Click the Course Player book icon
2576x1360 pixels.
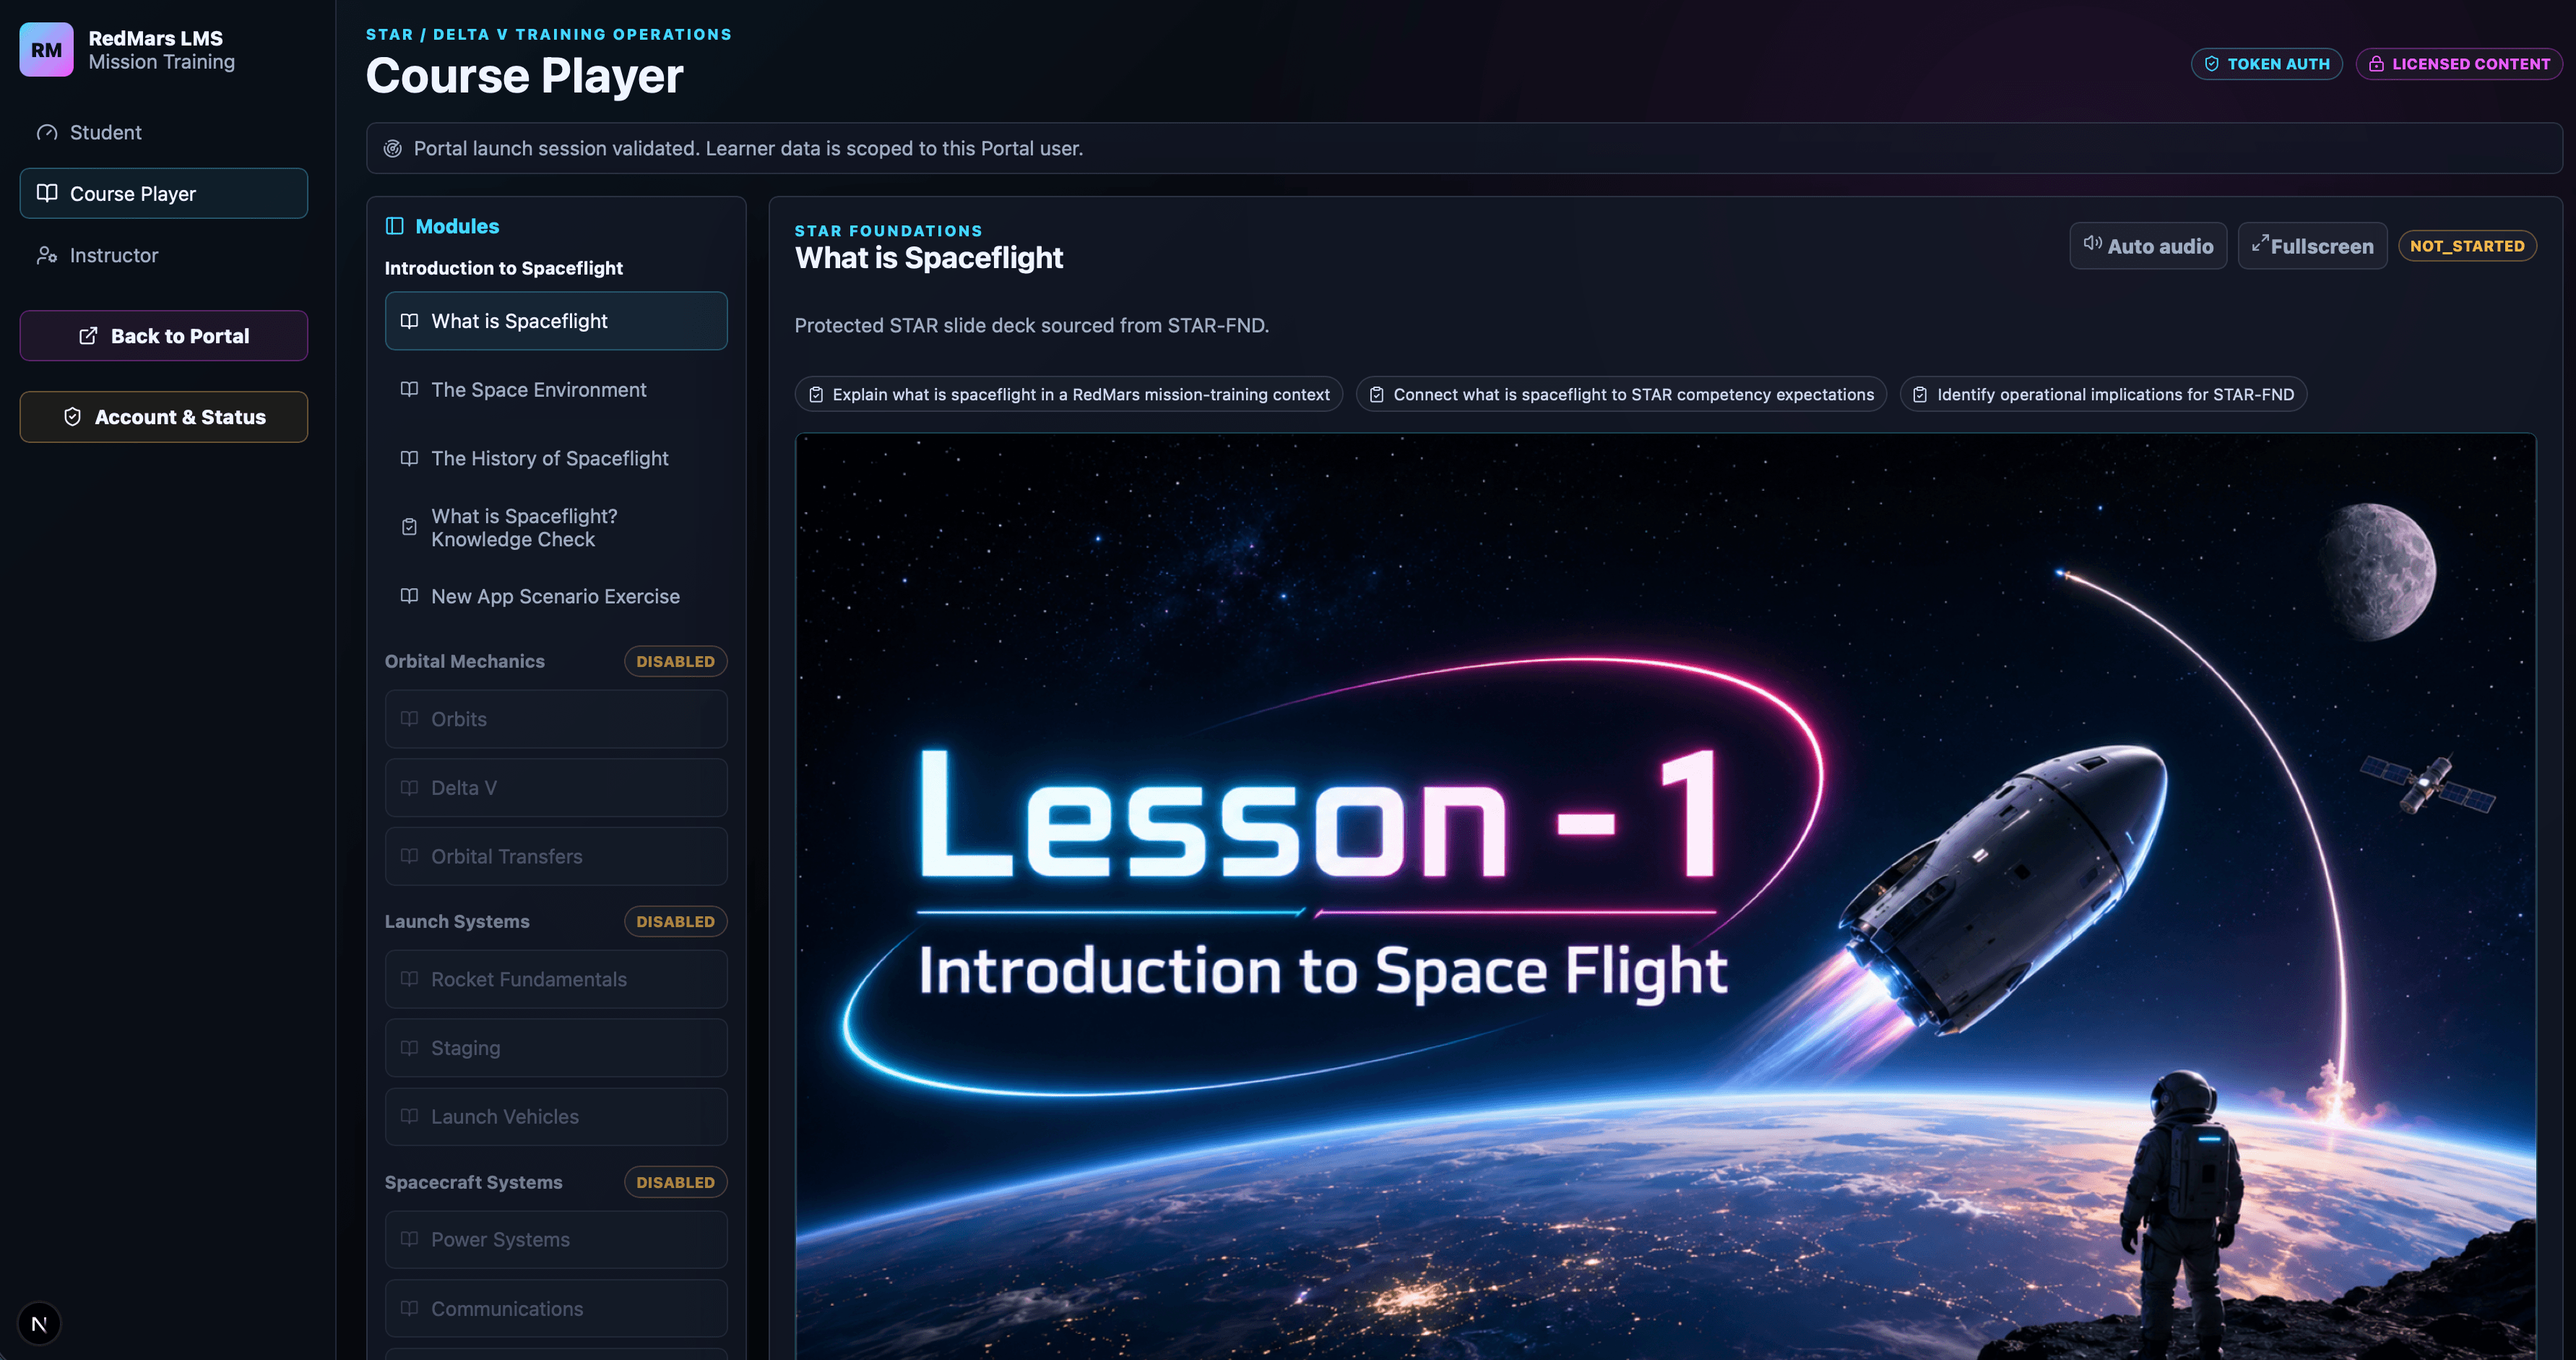tap(47, 193)
